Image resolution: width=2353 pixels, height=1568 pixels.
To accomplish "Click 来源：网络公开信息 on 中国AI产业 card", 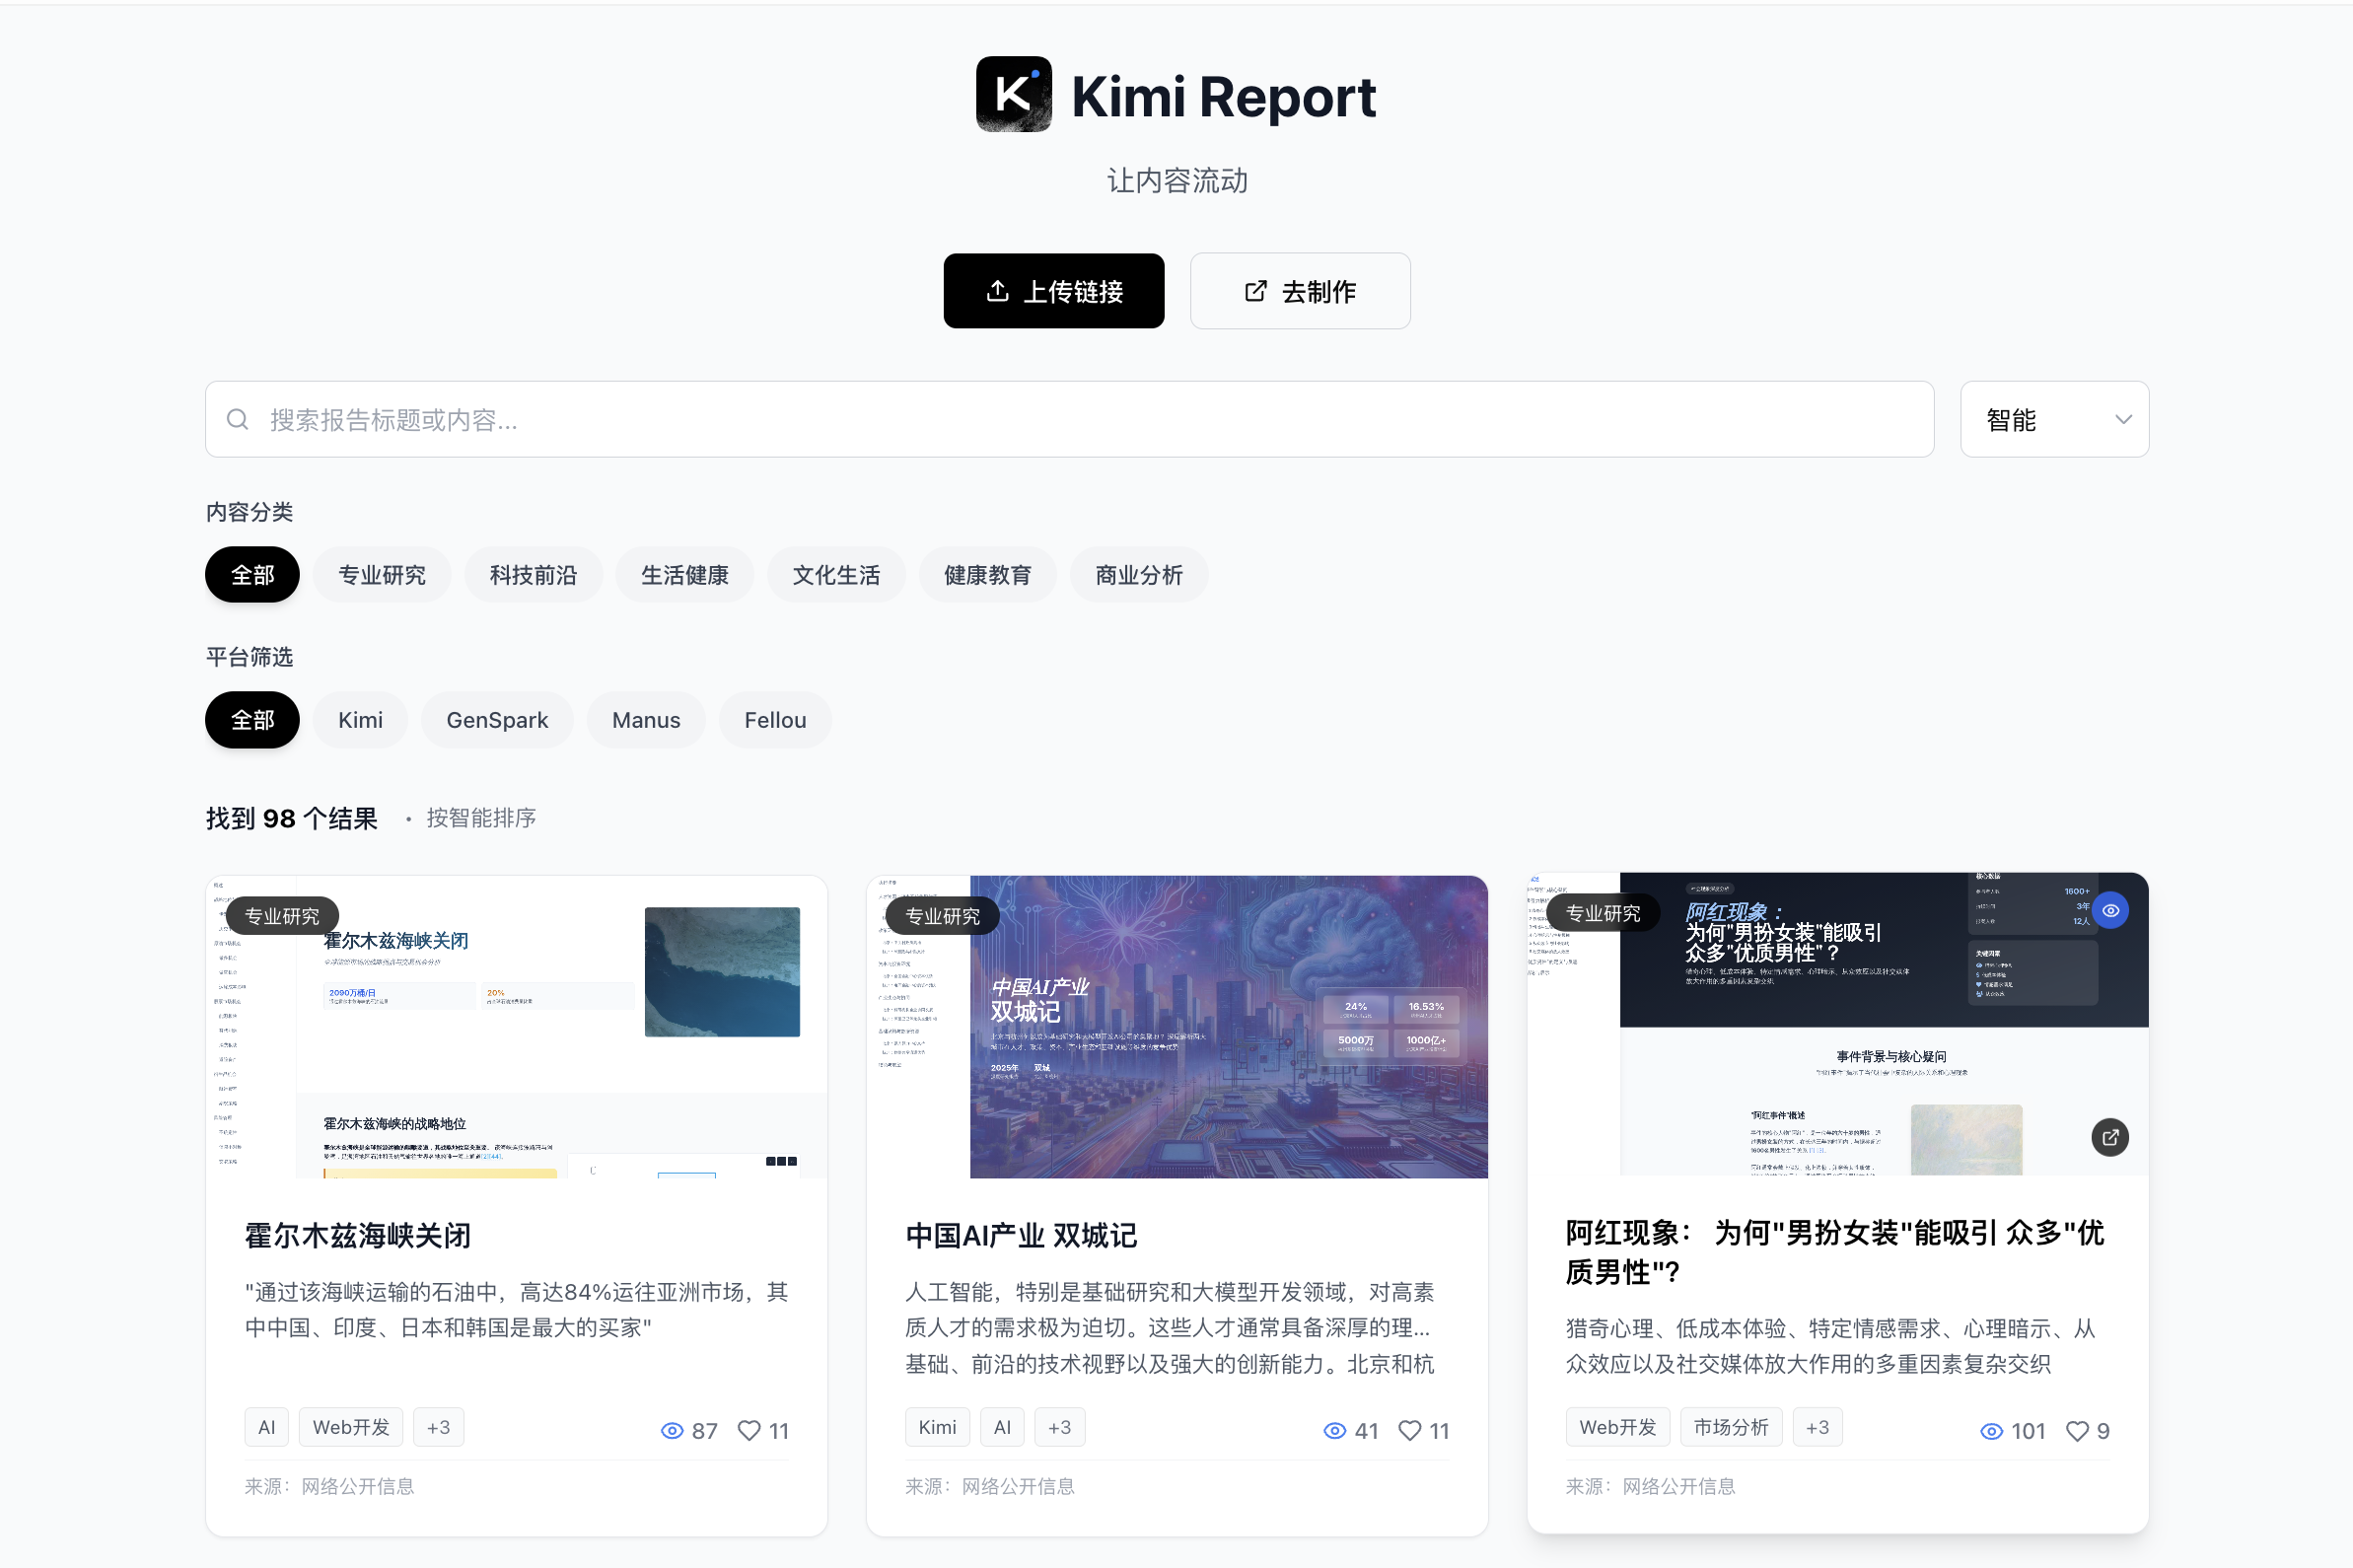I will coord(989,1486).
